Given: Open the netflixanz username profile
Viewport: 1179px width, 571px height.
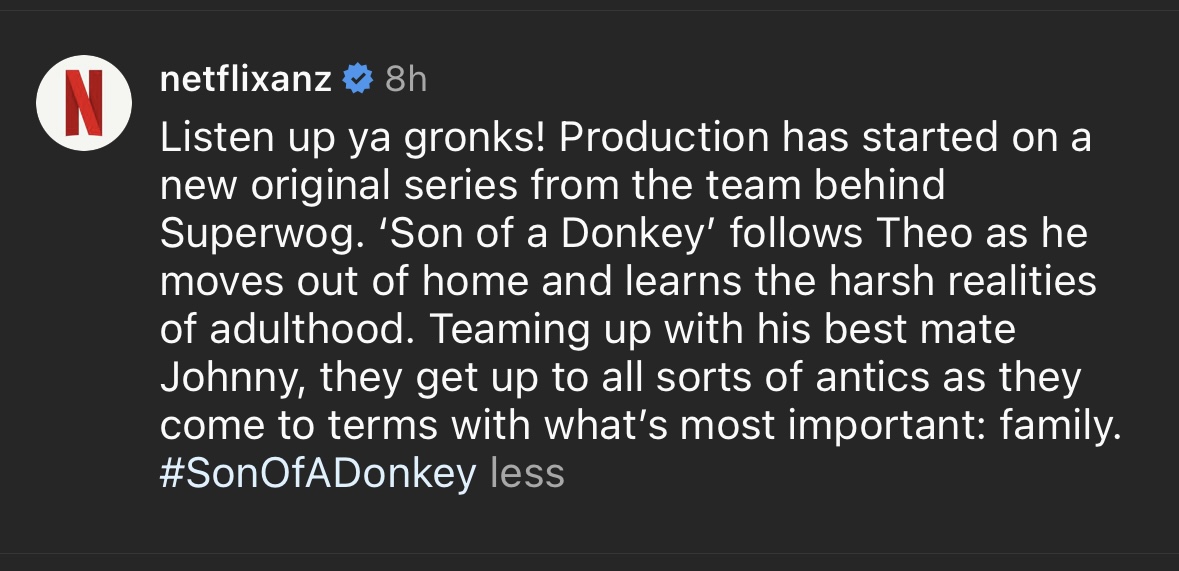Looking at the screenshot, I should (x=245, y=79).
